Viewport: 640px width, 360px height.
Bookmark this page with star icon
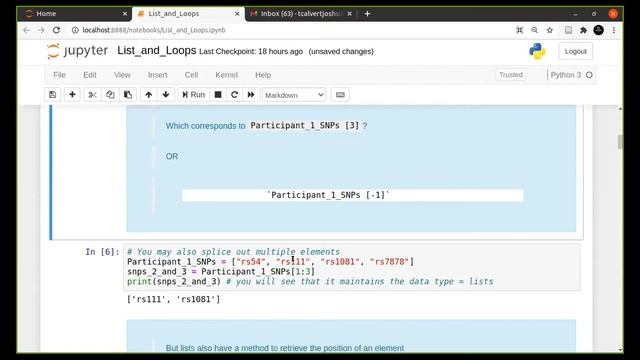[x=550, y=30]
